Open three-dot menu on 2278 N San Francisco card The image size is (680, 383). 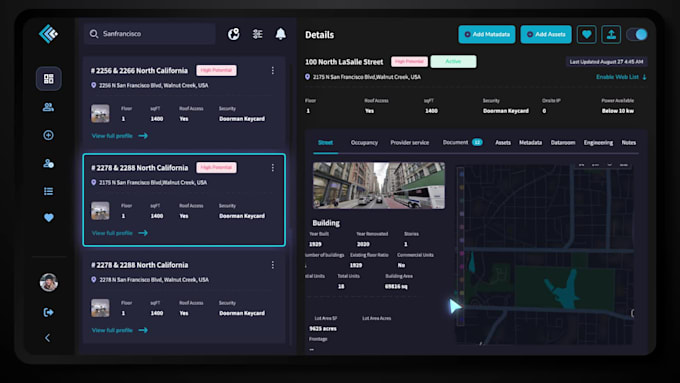pos(272,265)
